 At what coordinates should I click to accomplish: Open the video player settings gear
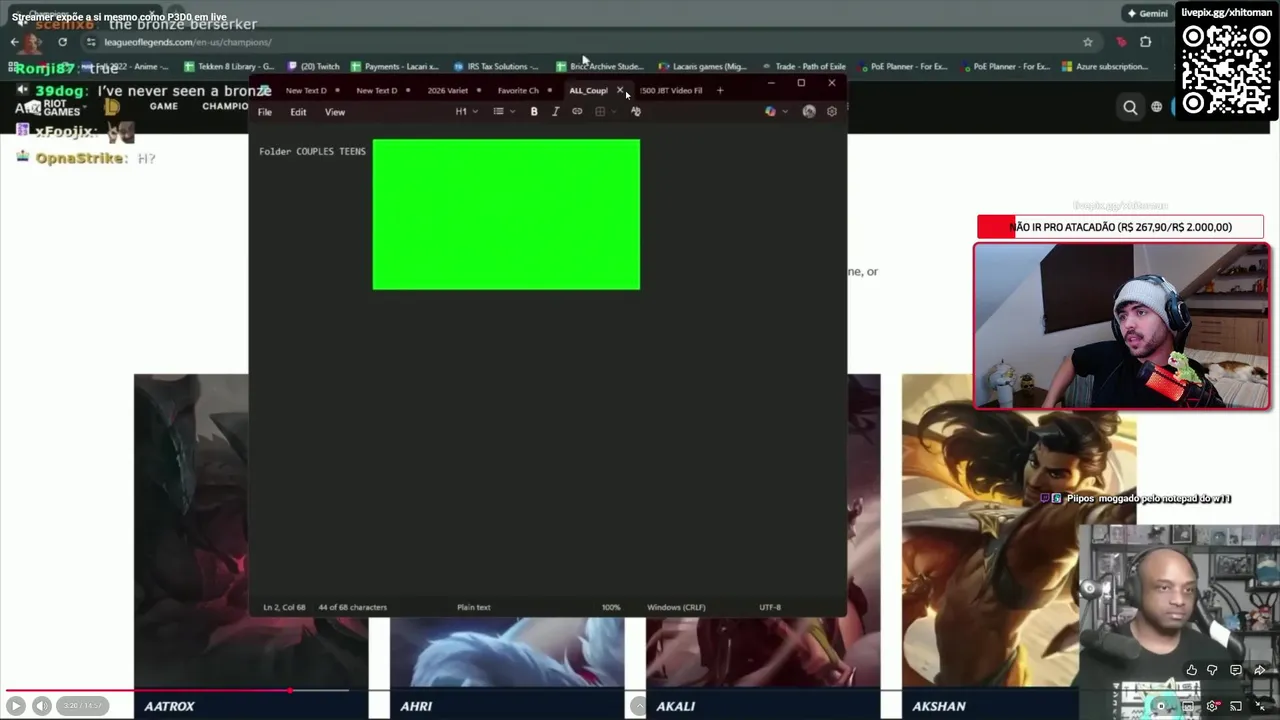click(x=1213, y=706)
